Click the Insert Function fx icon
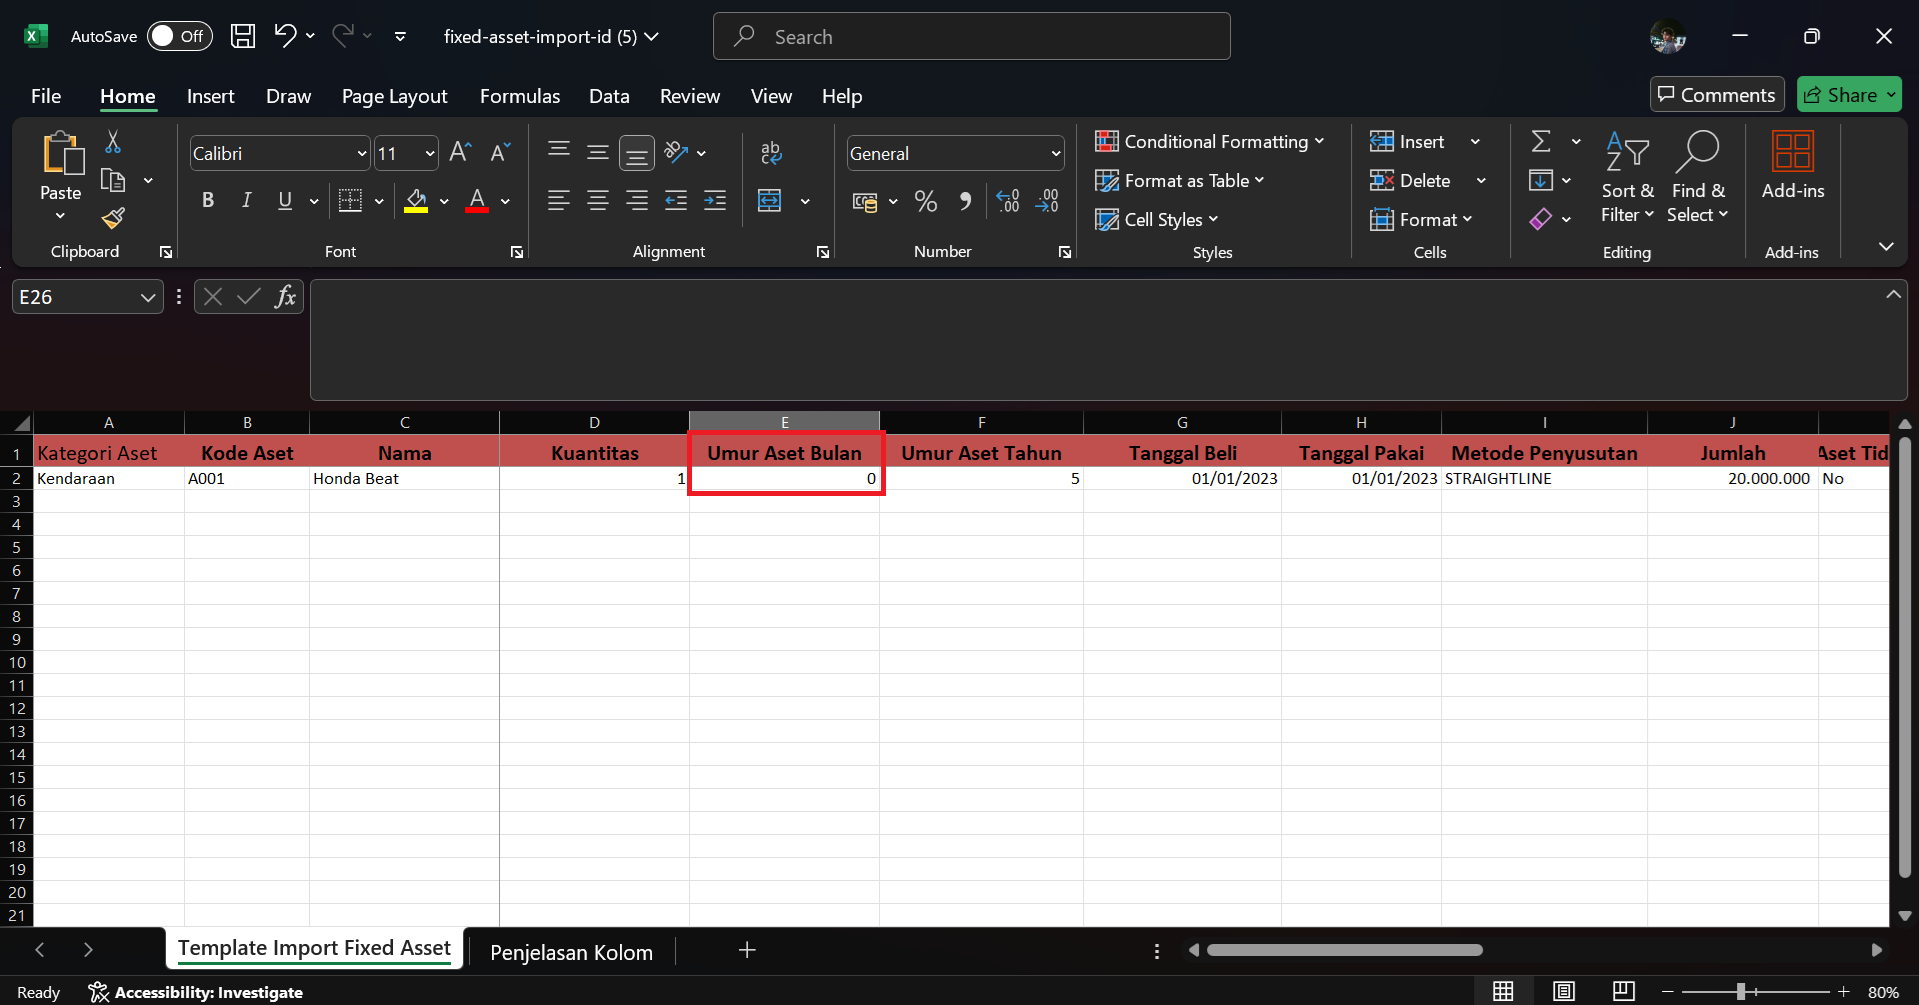This screenshot has height=1005, width=1919. tap(285, 297)
